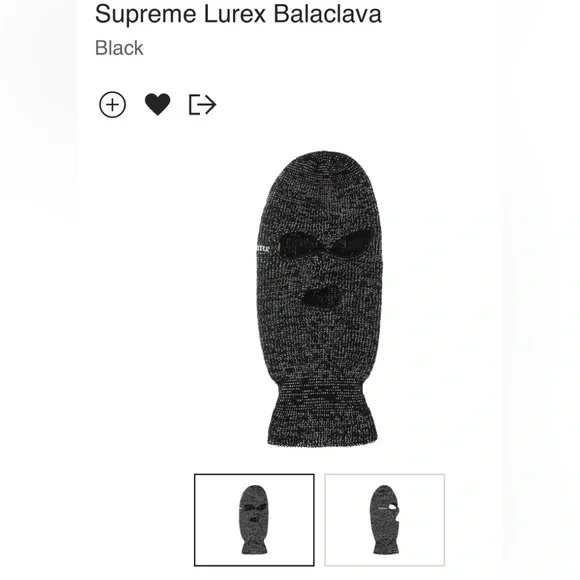Open the share arrow icon
Viewport: 580px width, 580px height.
[202, 105]
